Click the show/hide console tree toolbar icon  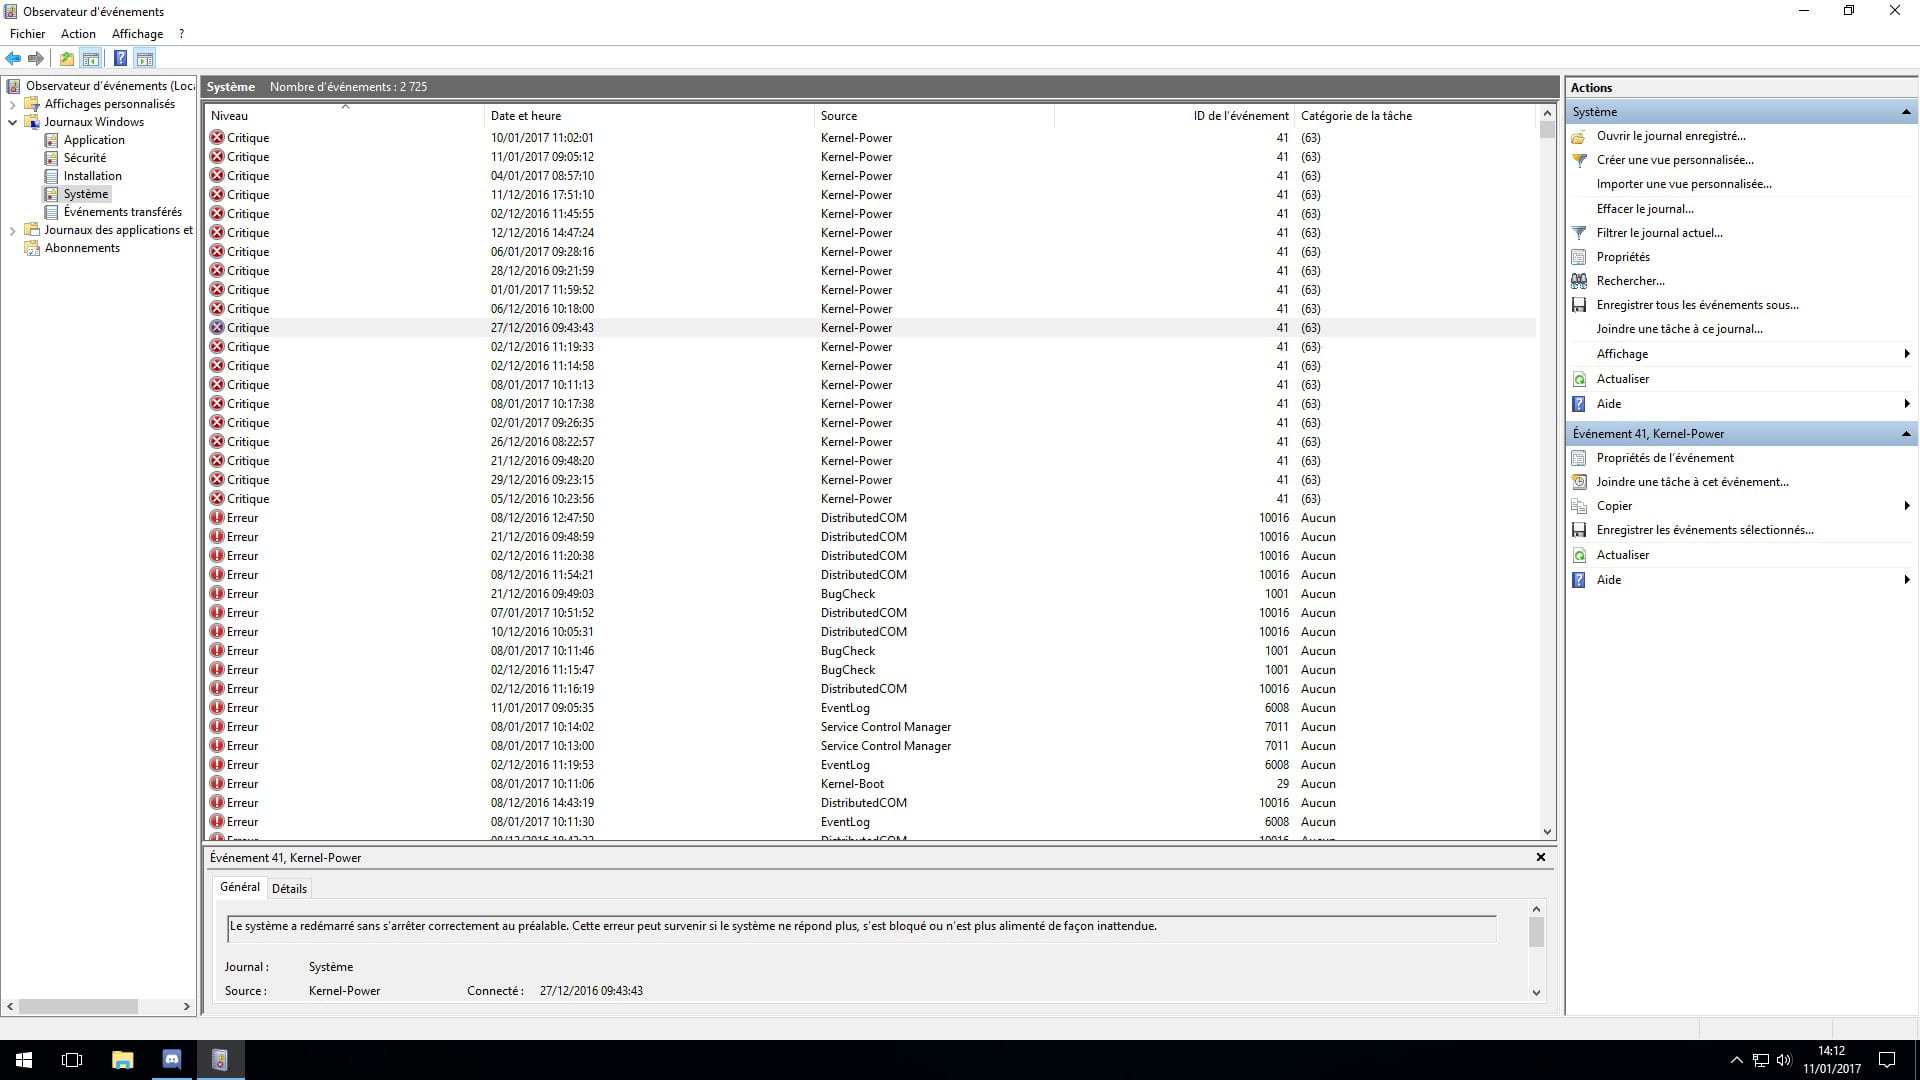[91, 58]
